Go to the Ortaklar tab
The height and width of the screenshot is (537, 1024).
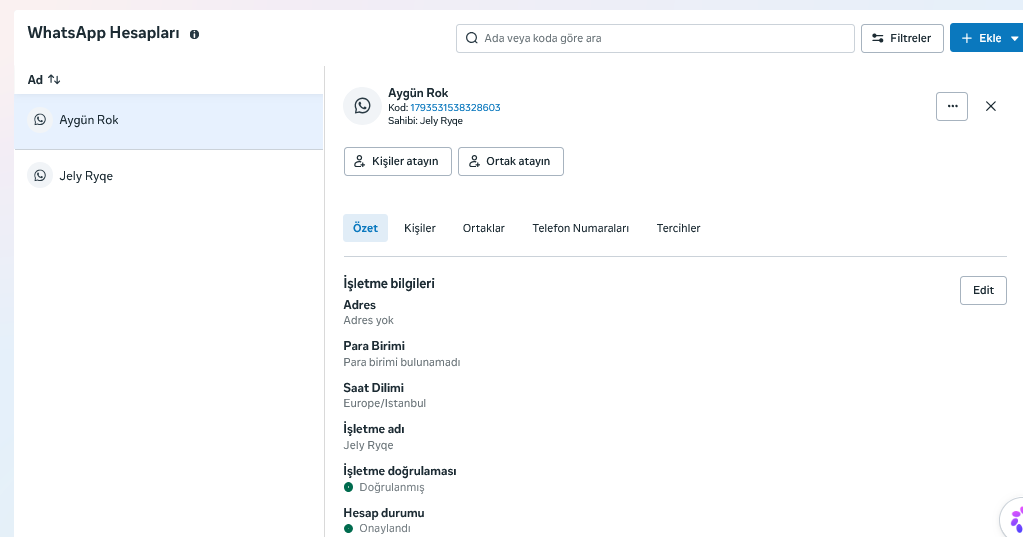pyautogui.click(x=484, y=228)
